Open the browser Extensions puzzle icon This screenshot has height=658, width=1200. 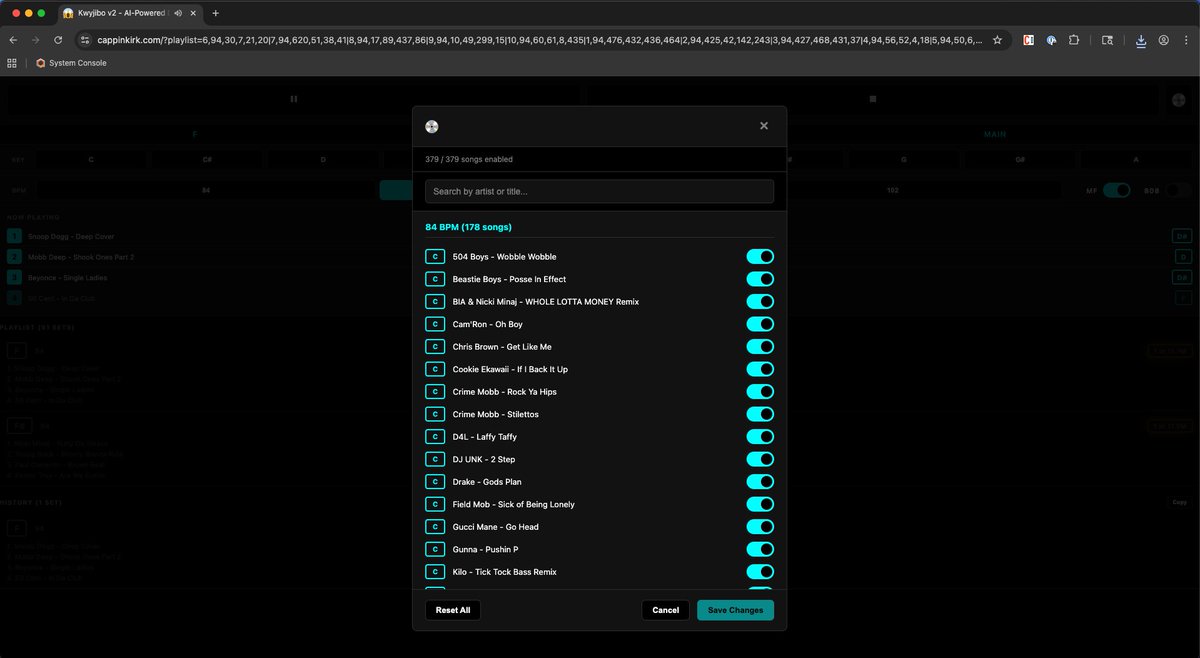[x=1074, y=40]
